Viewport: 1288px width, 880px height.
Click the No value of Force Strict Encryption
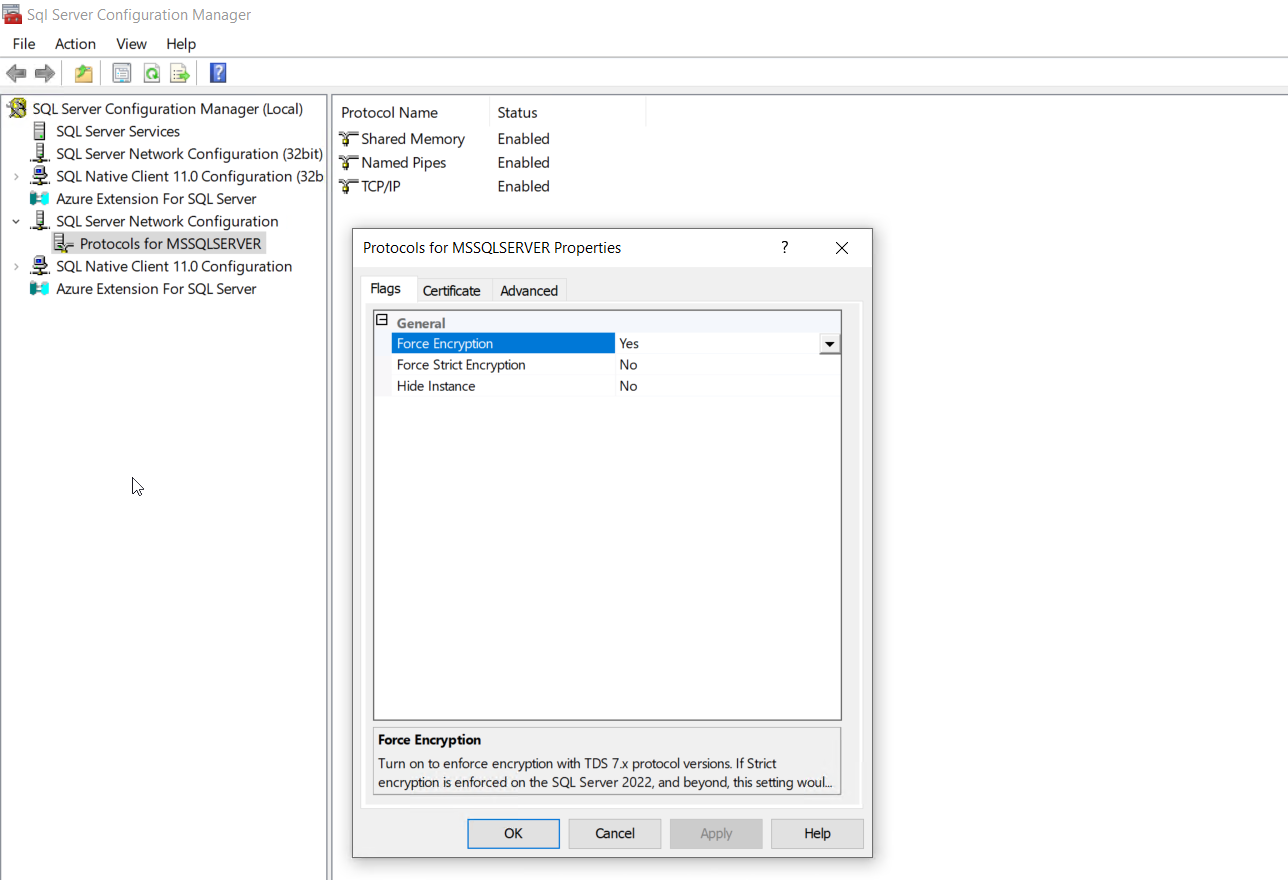pyautogui.click(x=628, y=365)
